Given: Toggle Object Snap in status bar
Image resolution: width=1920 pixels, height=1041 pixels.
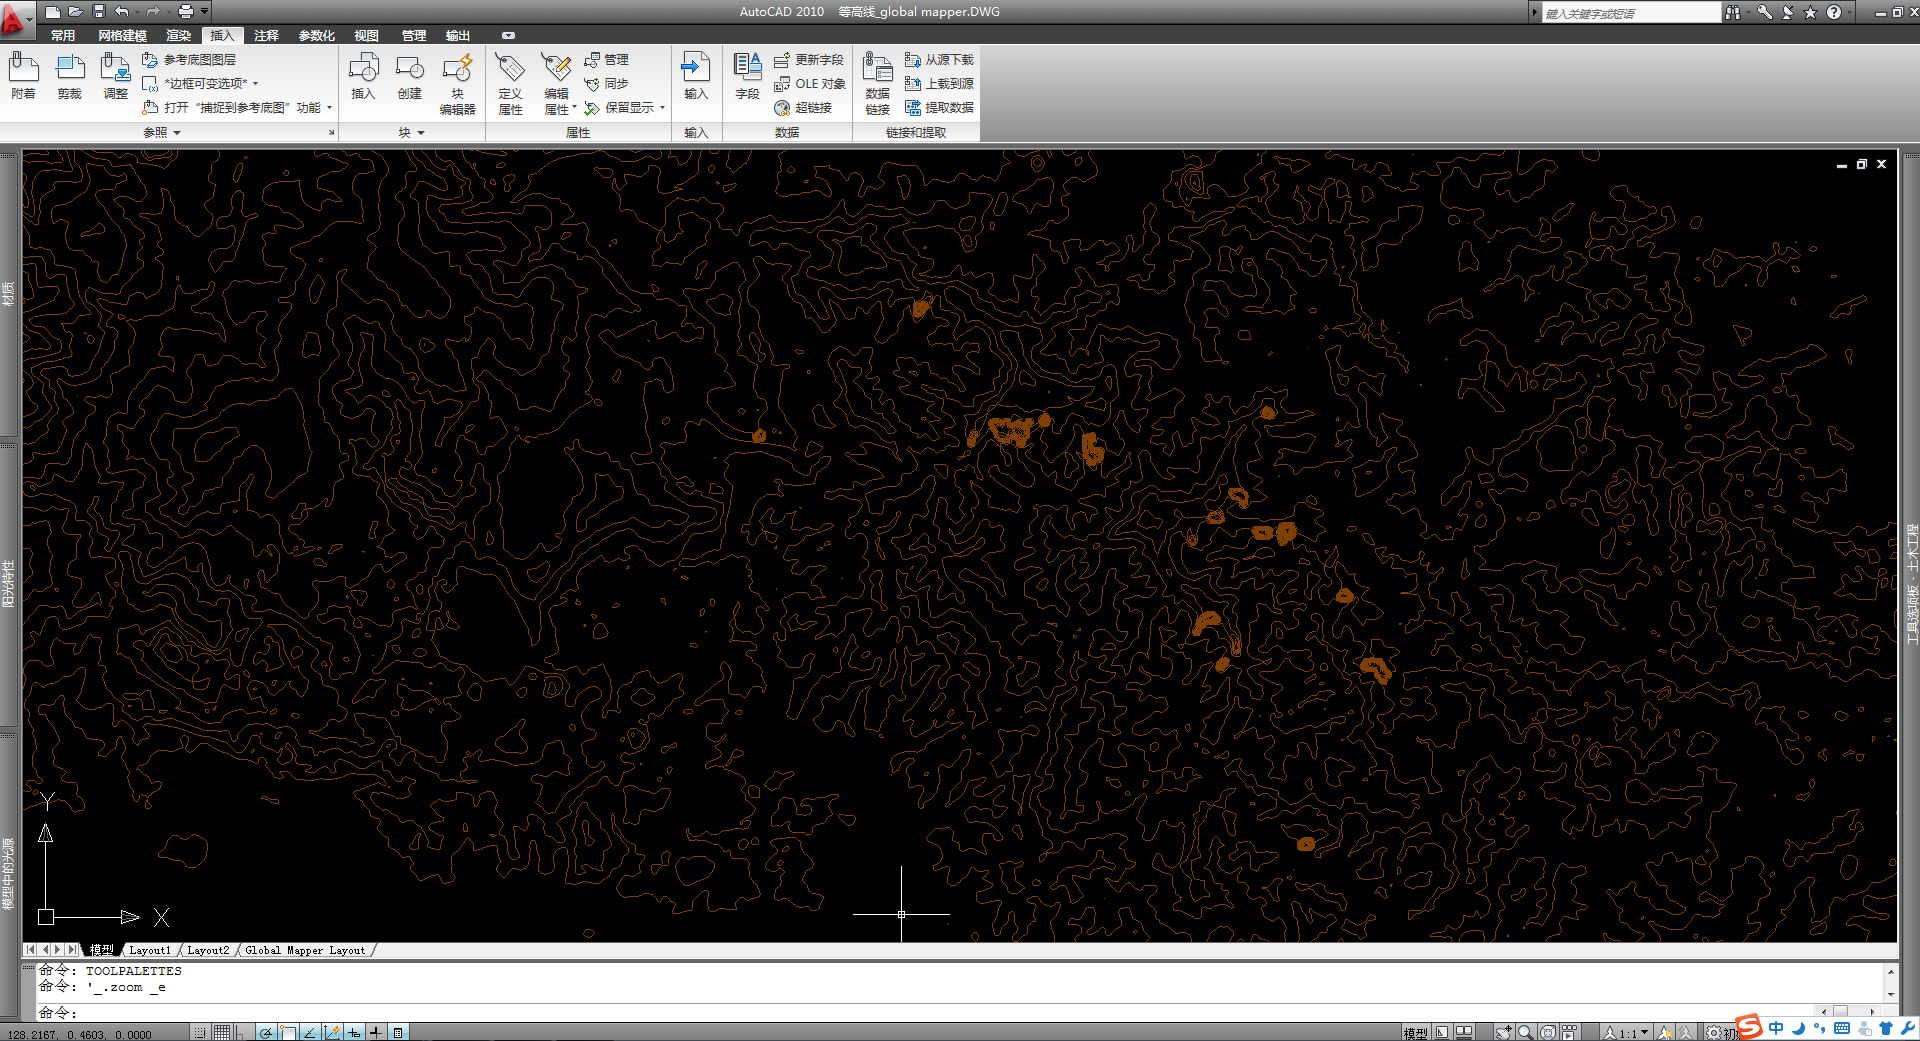Looking at the screenshot, I should tap(288, 1032).
